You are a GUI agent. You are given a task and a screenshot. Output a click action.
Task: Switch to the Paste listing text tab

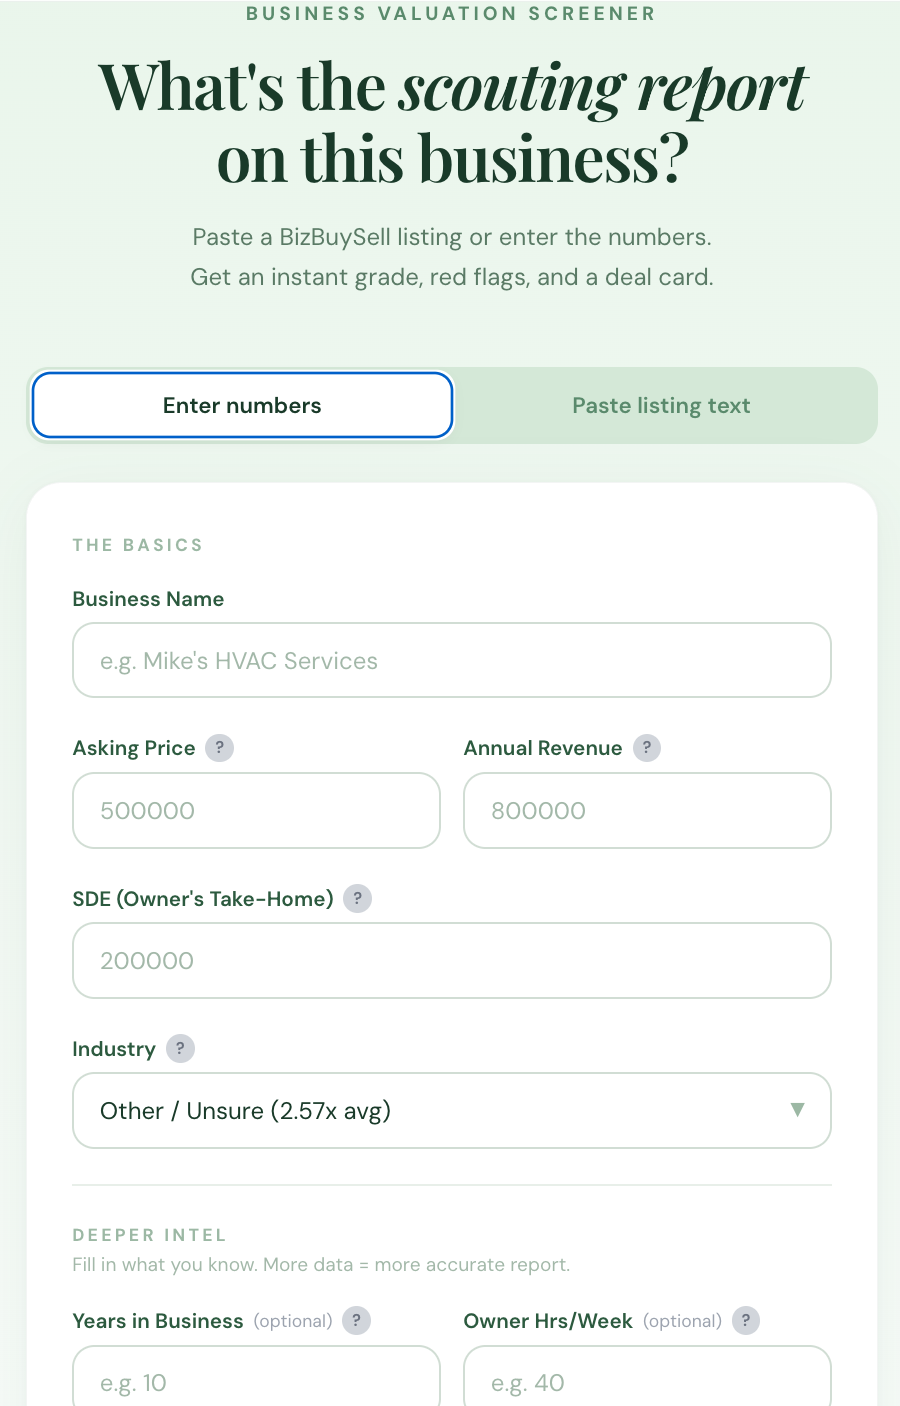point(661,405)
